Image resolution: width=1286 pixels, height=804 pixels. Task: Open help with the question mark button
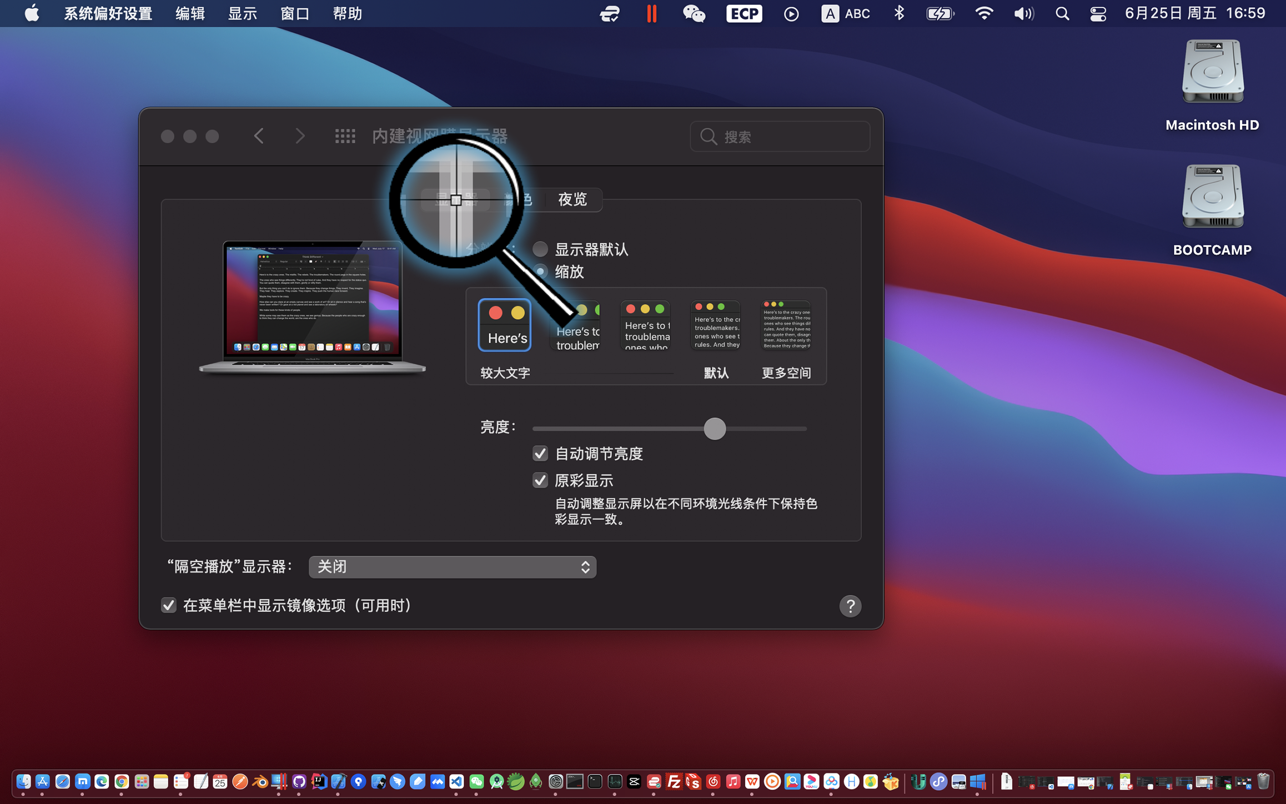850,606
